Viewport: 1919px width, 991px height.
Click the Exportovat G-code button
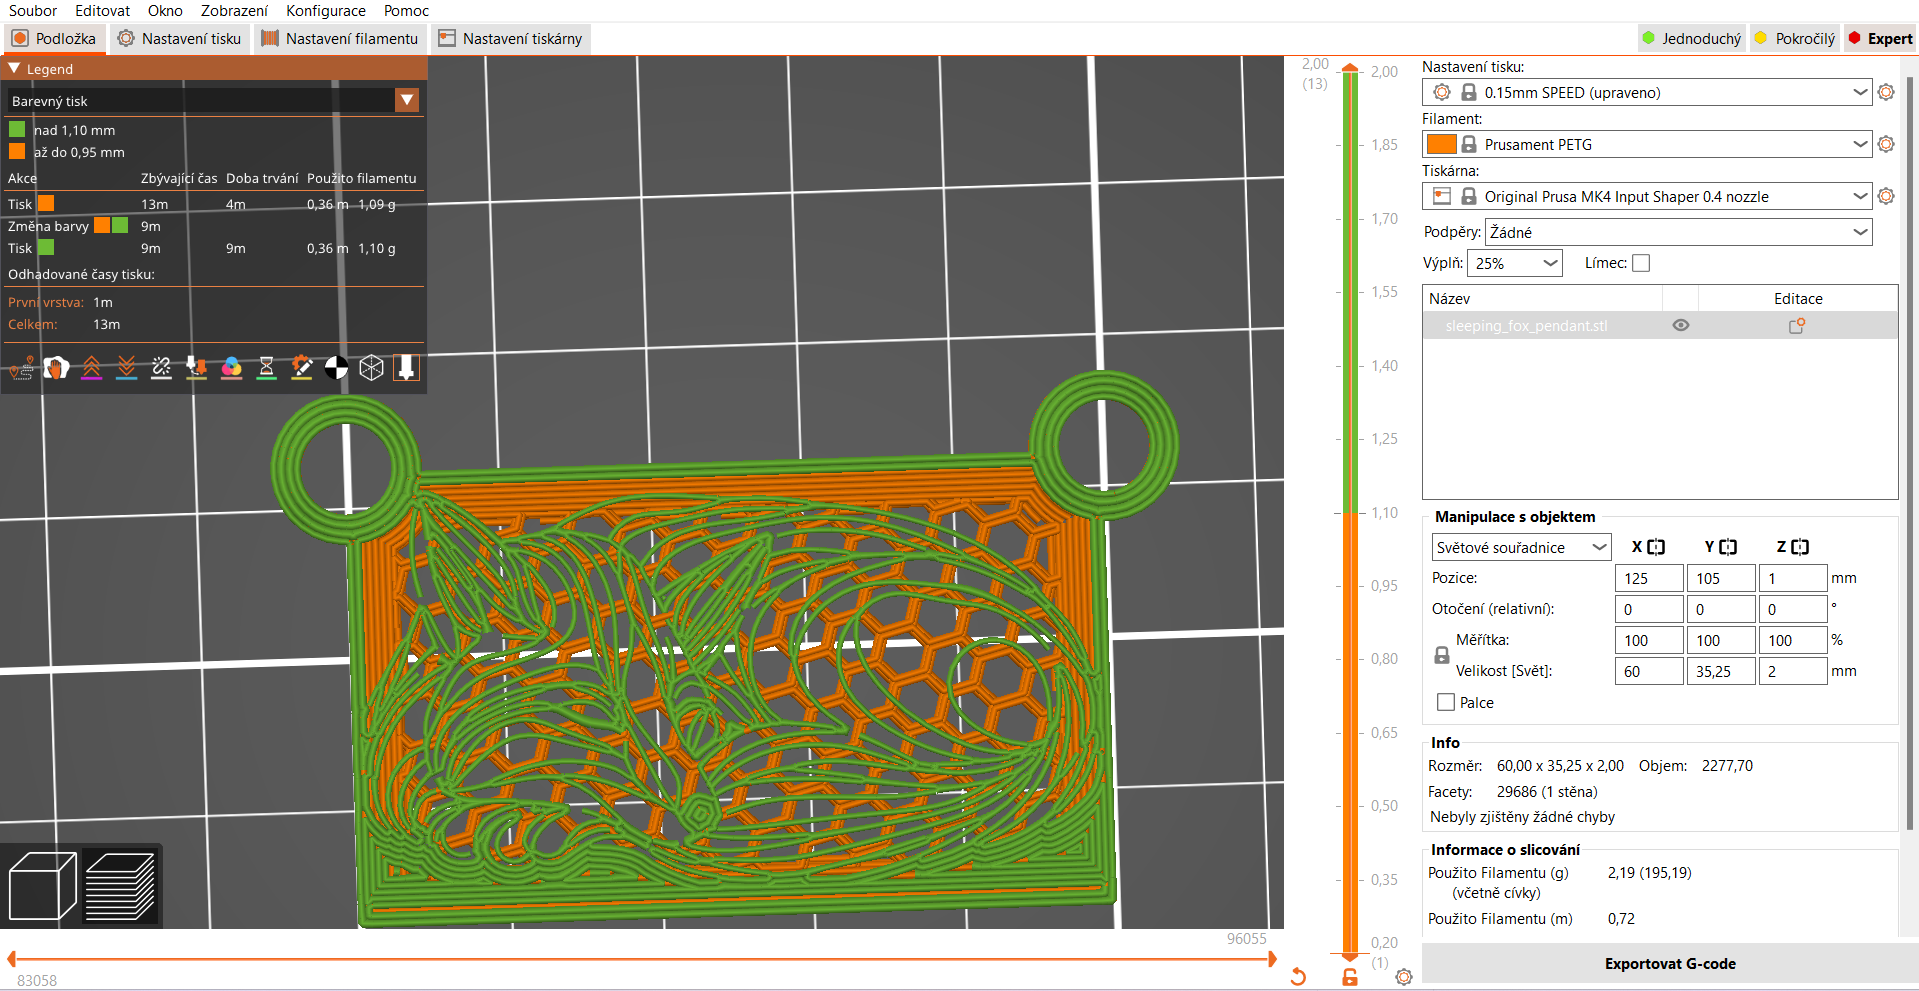1670,964
